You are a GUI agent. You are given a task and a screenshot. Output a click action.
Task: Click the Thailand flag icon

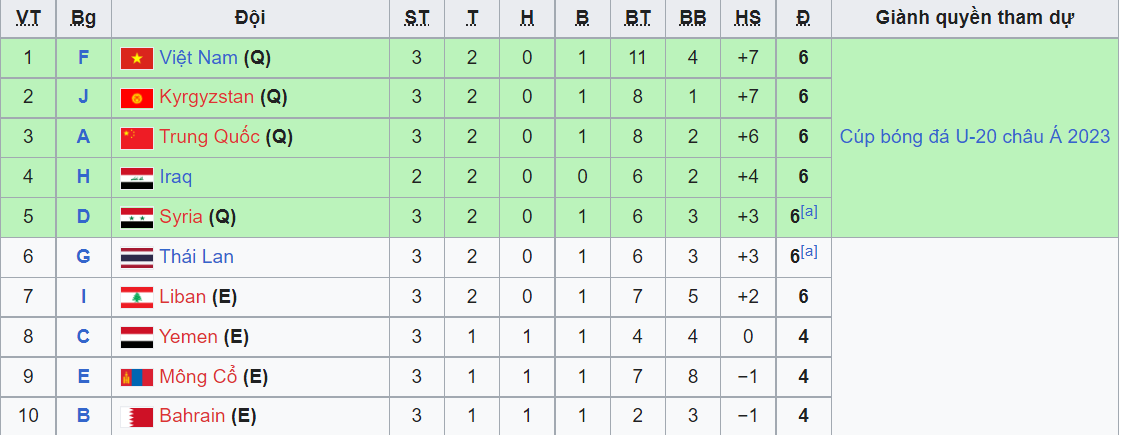137,258
